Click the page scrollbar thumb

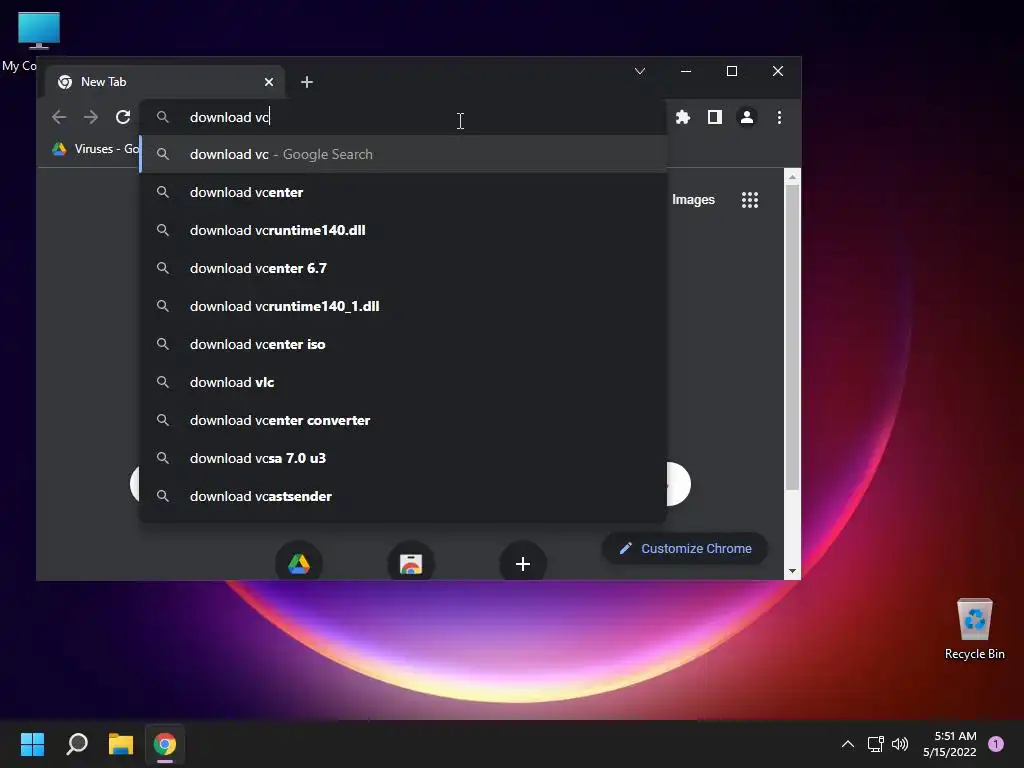[x=792, y=337]
